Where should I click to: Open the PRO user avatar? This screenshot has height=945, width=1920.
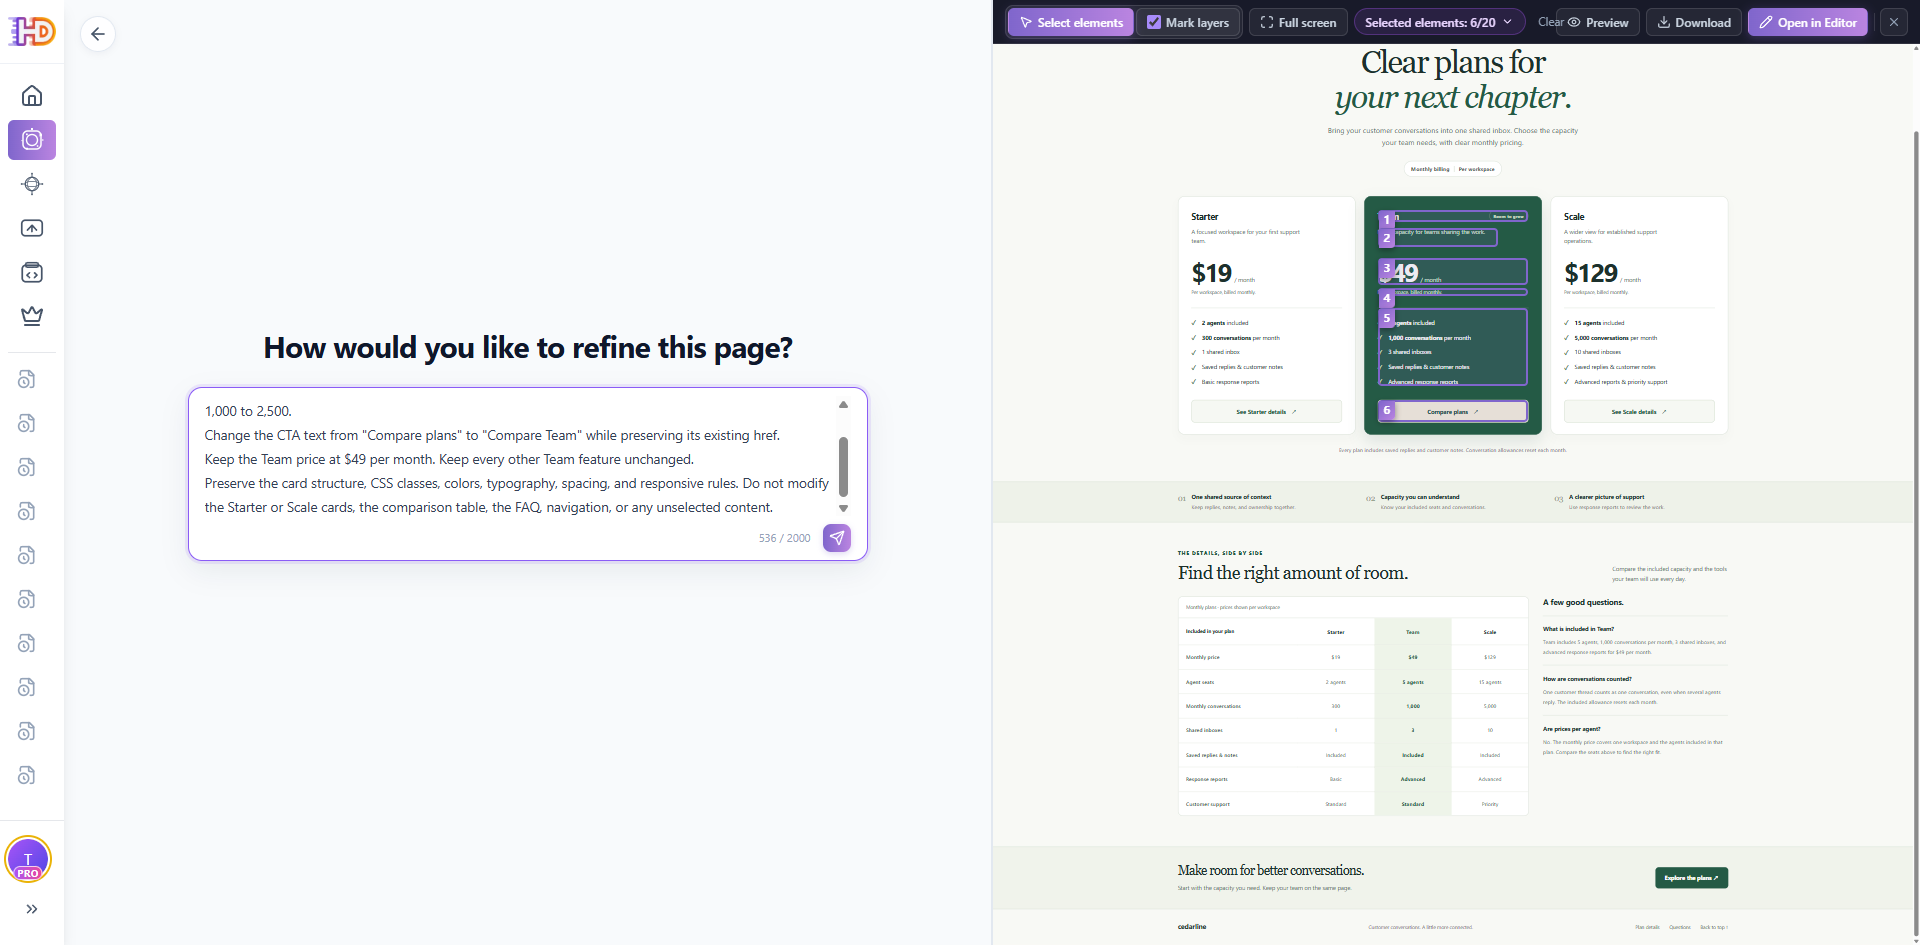(x=28, y=860)
